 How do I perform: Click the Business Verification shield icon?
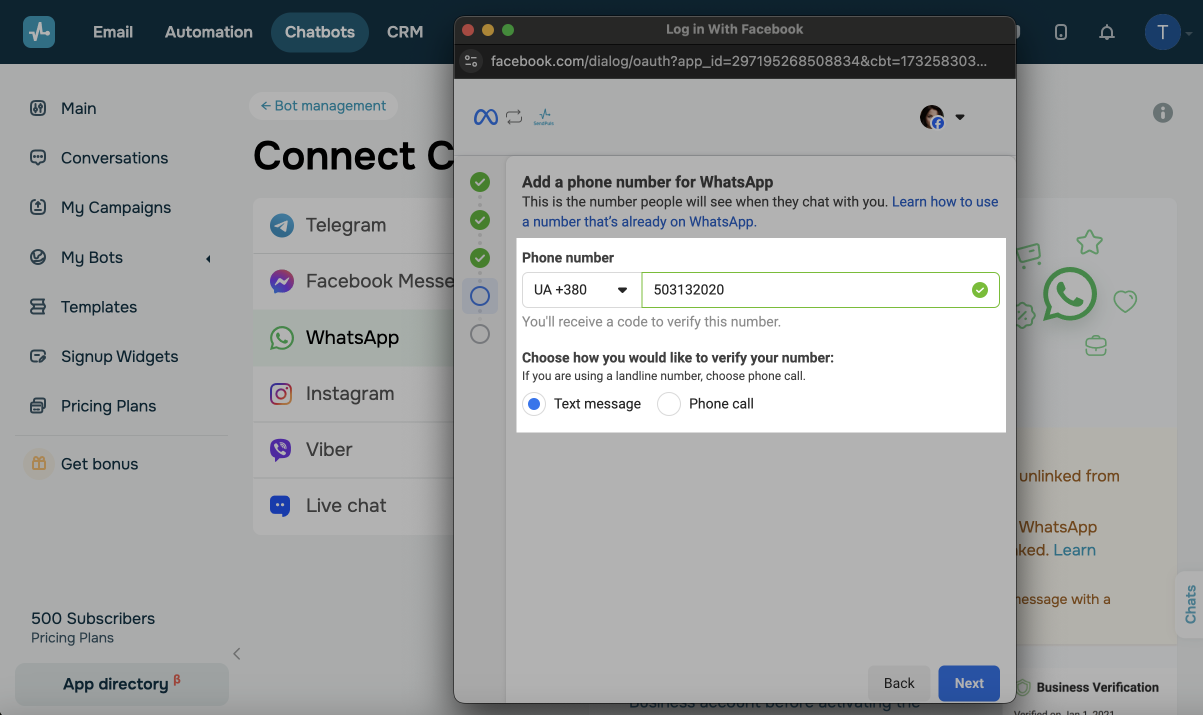click(x=1023, y=687)
